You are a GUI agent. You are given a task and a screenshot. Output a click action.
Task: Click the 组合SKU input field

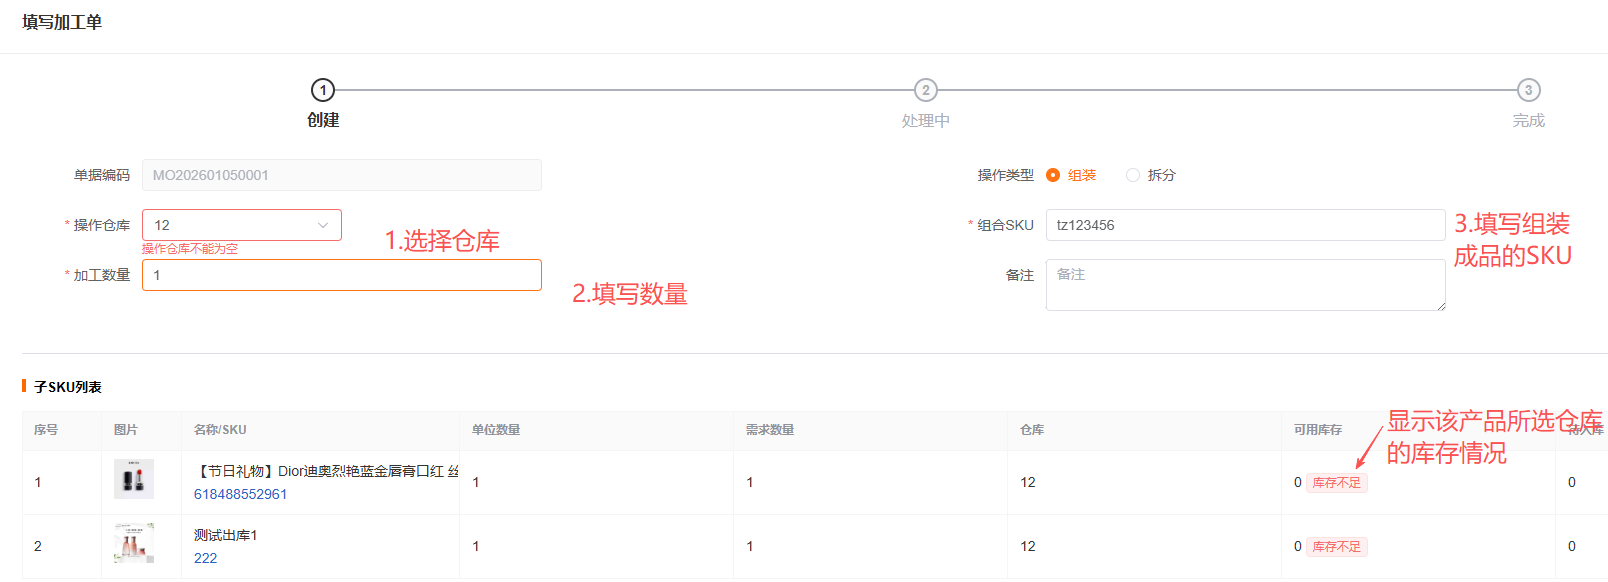[1245, 225]
